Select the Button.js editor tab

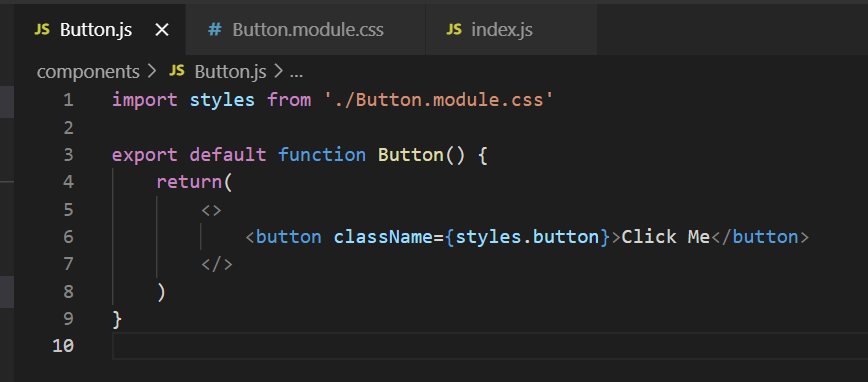coord(100,29)
